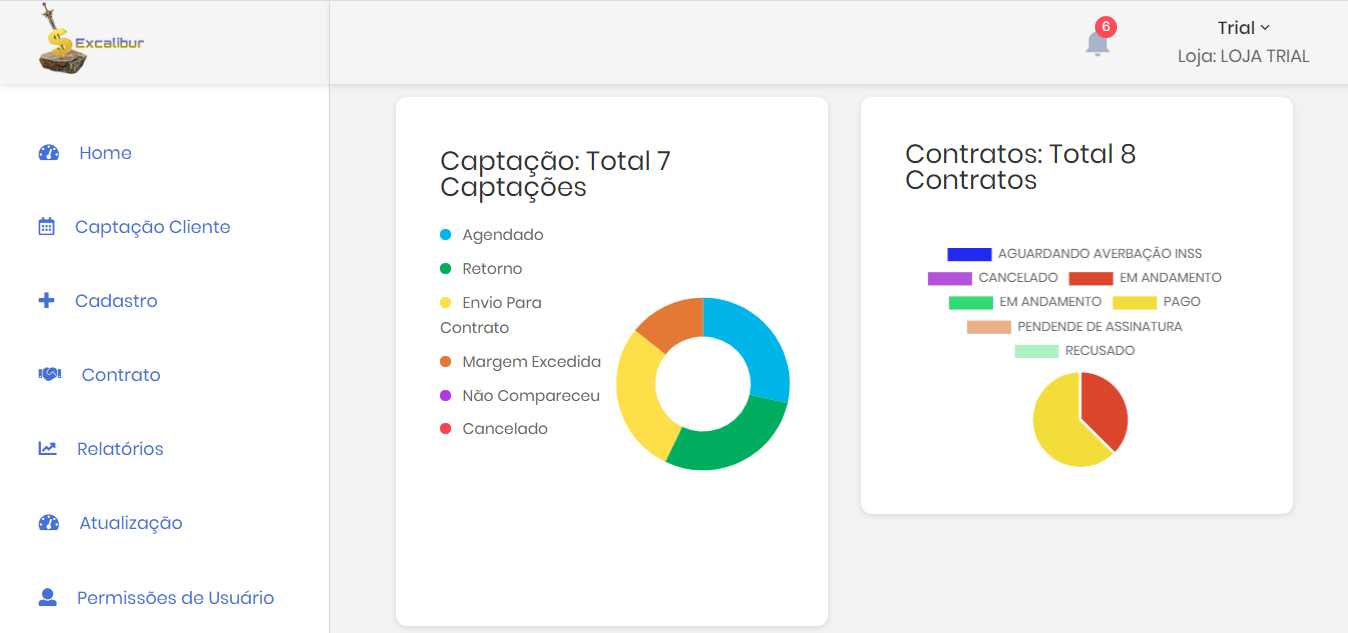Click the Captação Cliente calendar icon
This screenshot has width=1348, height=633.
(x=47, y=227)
